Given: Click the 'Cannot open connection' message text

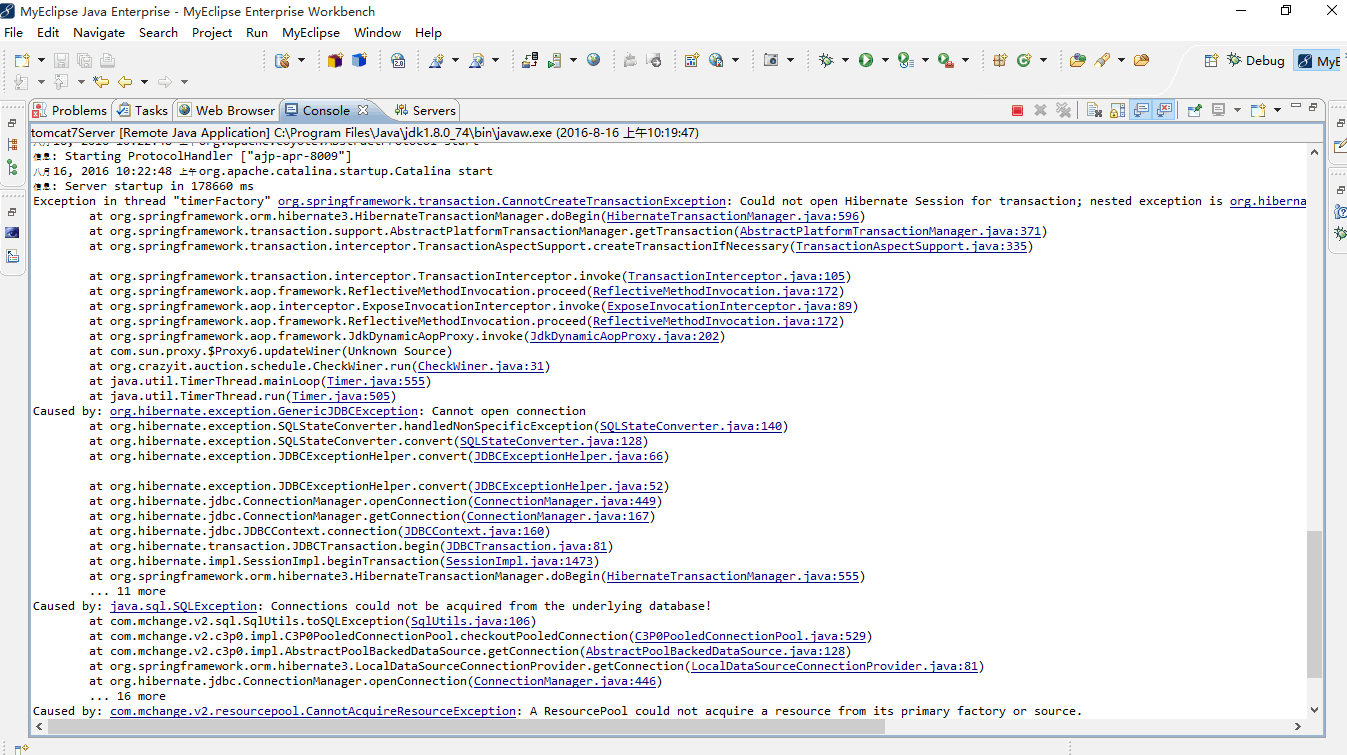Looking at the screenshot, I should [509, 411].
